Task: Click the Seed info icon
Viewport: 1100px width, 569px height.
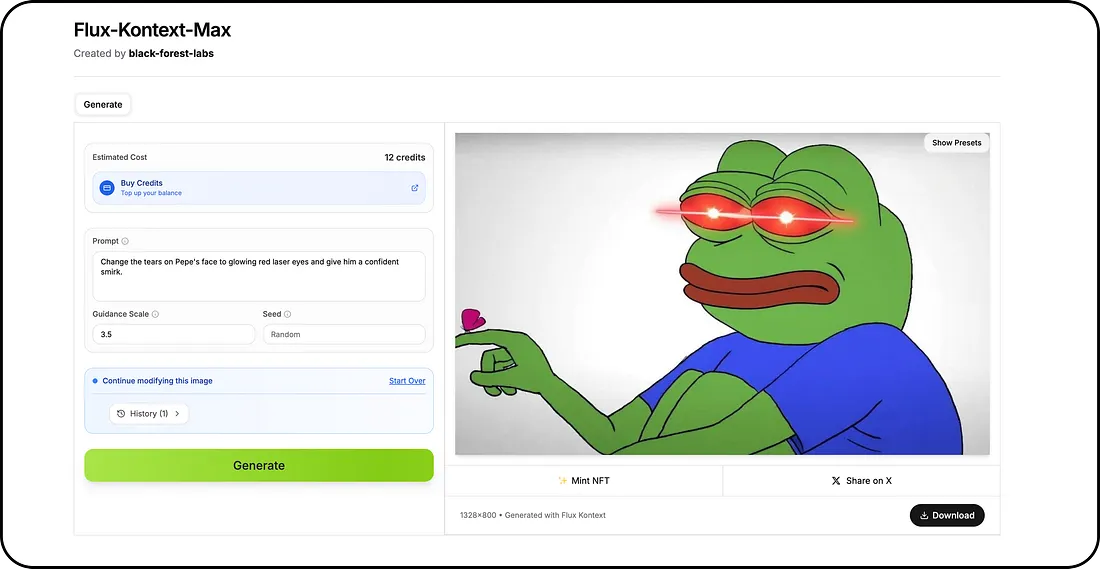Action: (288, 314)
